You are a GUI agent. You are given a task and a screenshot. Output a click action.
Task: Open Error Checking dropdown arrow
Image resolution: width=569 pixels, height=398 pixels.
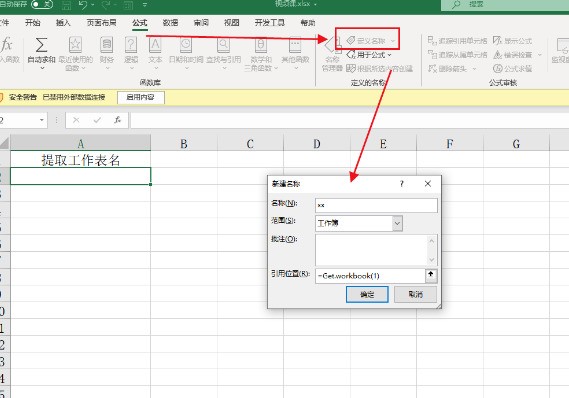pyautogui.click(x=540, y=55)
